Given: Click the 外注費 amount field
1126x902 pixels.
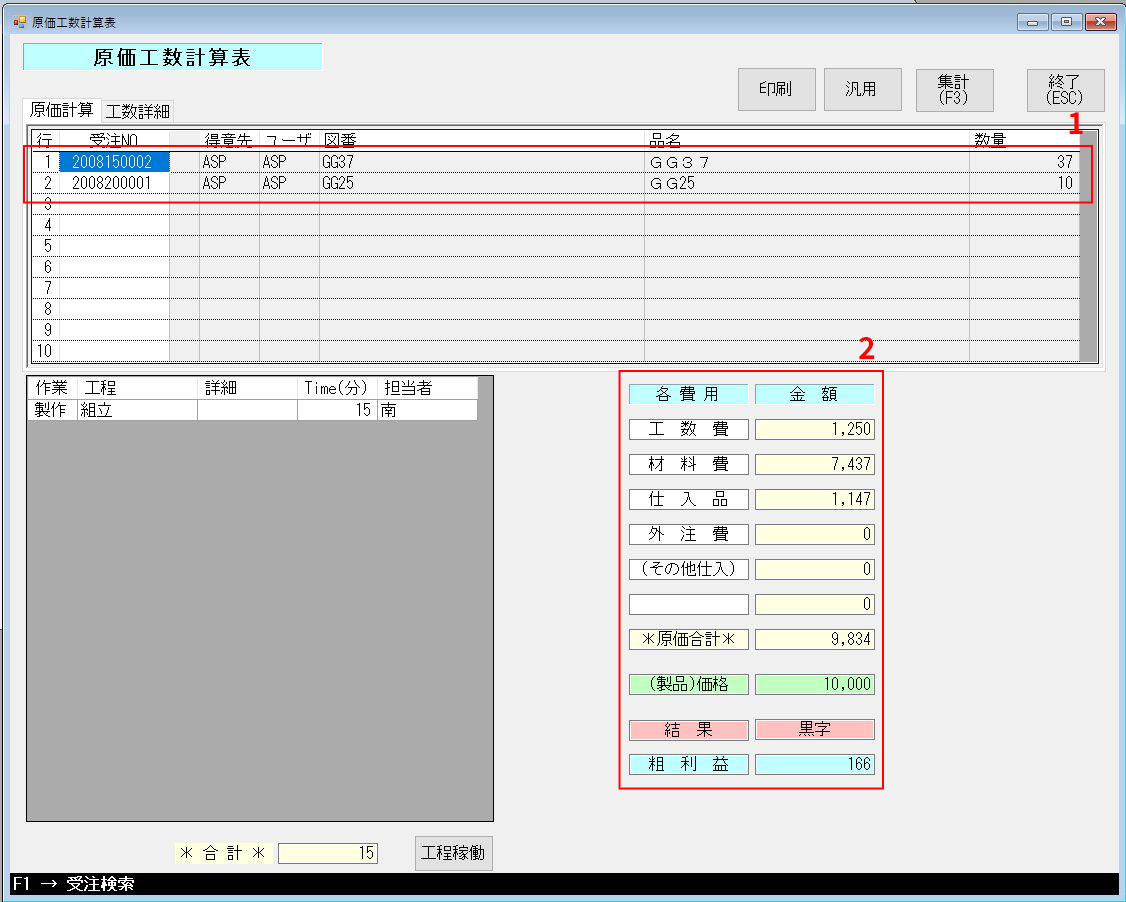Looking at the screenshot, I should [814, 534].
